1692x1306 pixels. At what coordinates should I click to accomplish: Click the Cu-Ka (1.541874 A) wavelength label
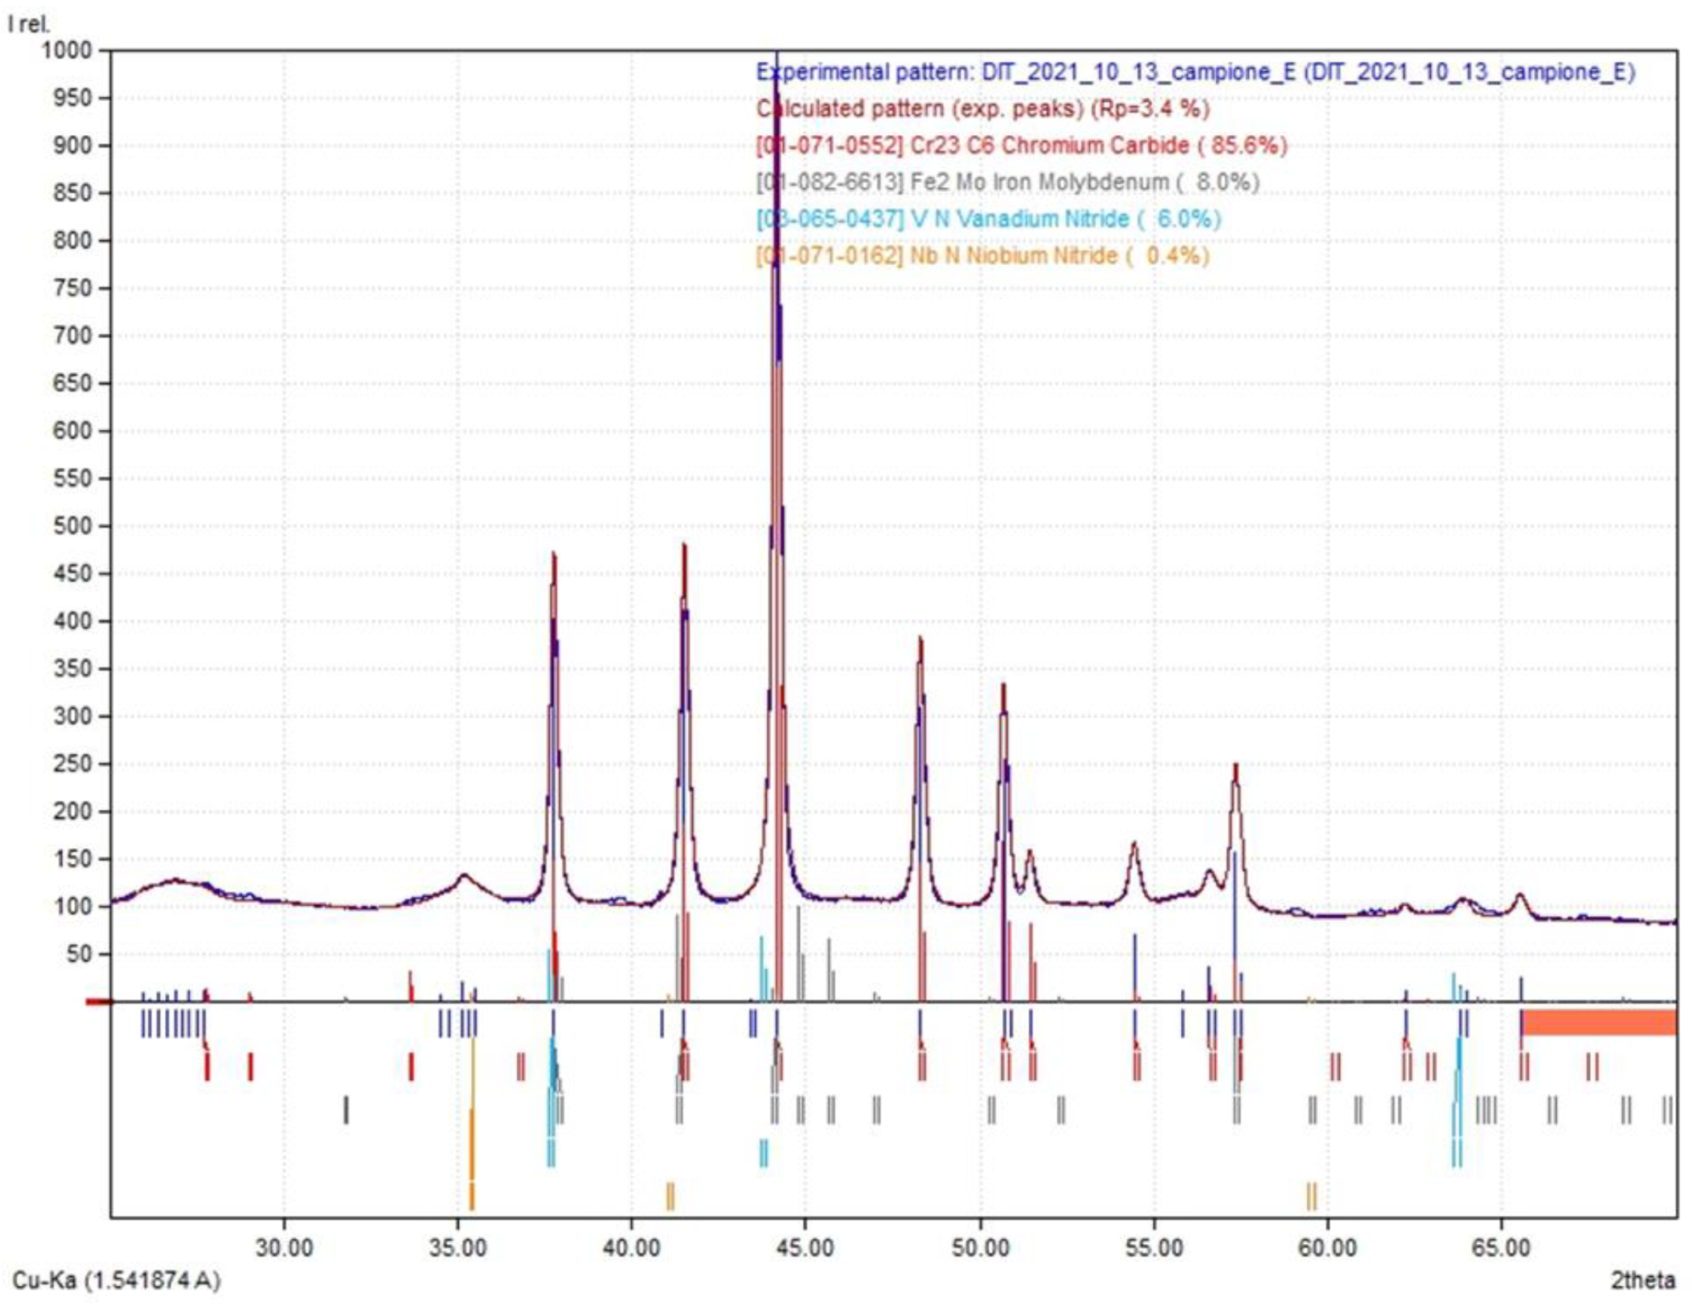click(116, 1280)
